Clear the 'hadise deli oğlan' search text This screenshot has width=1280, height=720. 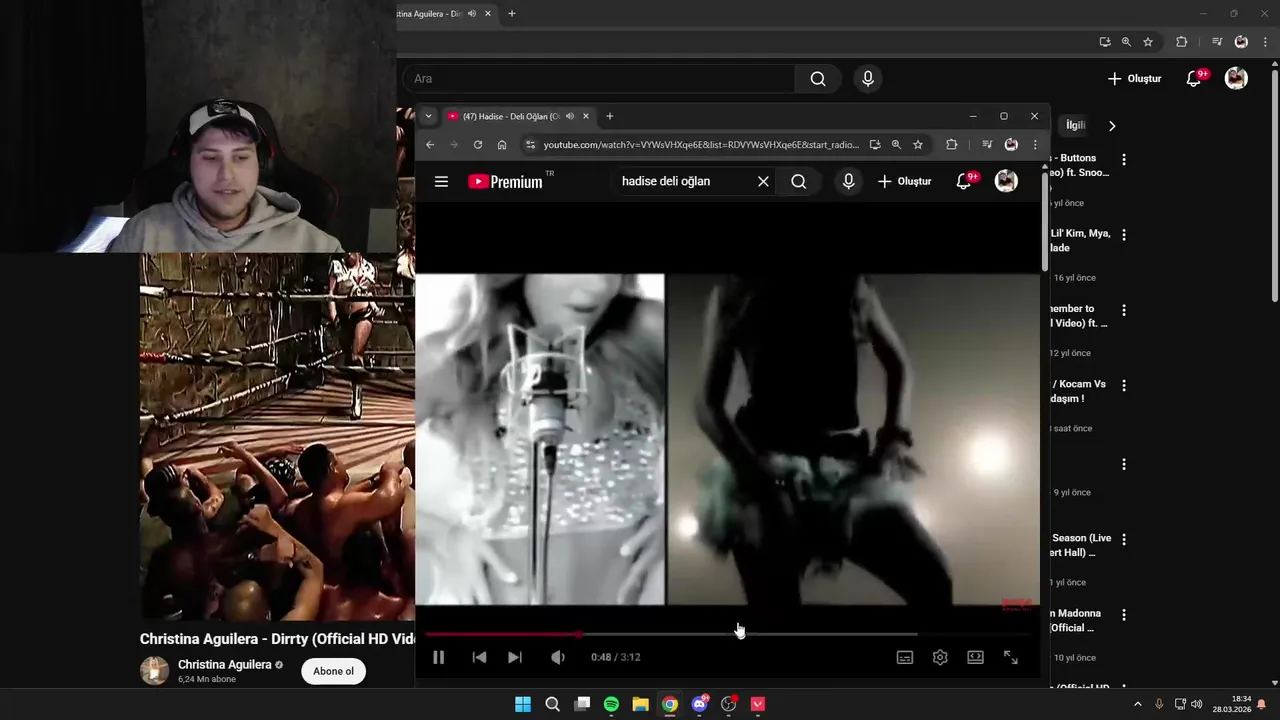pyautogui.click(x=763, y=181)
